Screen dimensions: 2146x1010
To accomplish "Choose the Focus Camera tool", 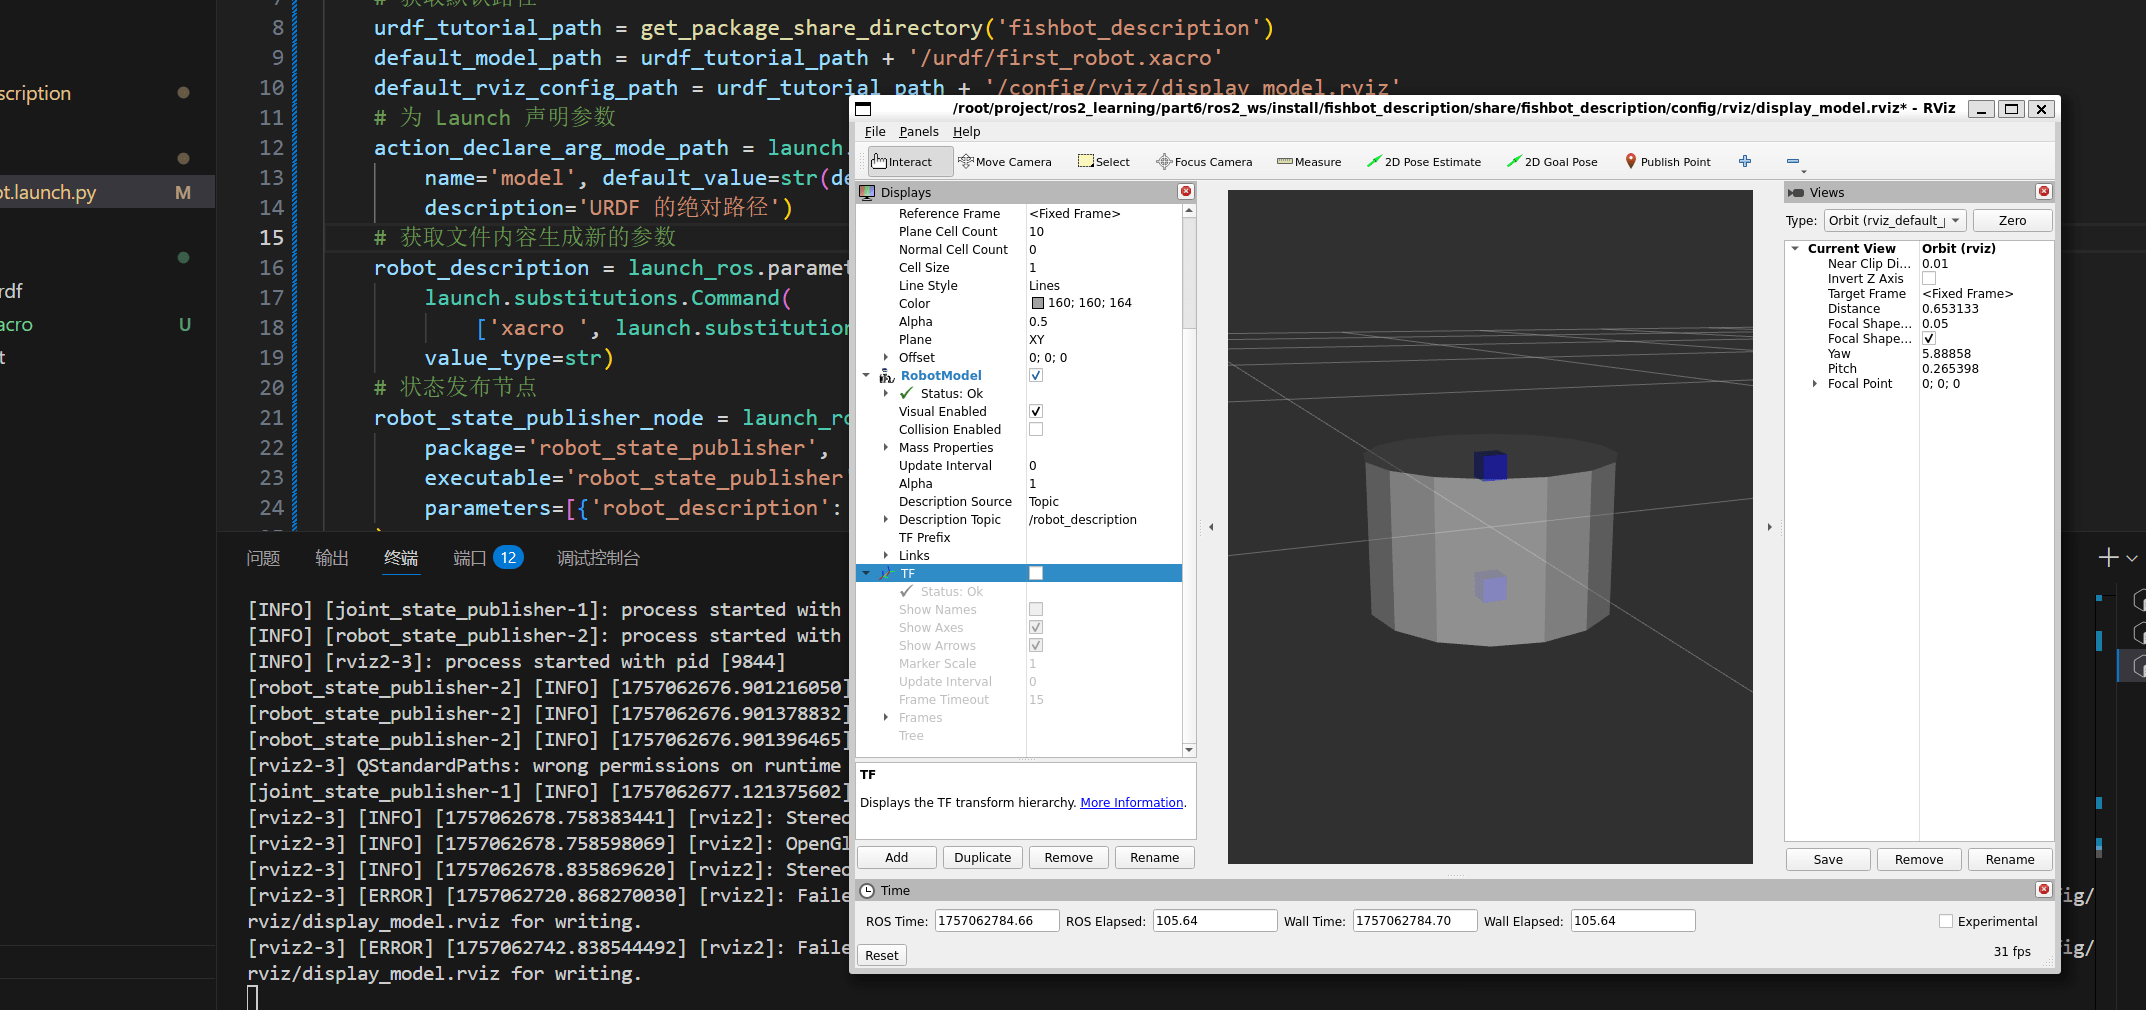I will coord(1204,162).
